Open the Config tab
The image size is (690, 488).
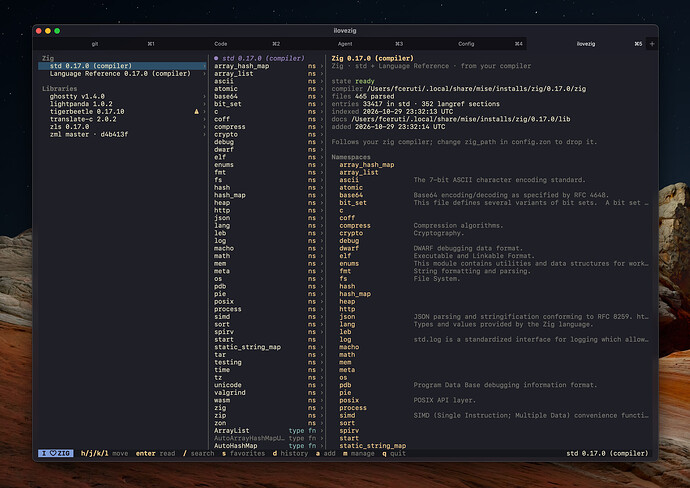tap(466, 44)
